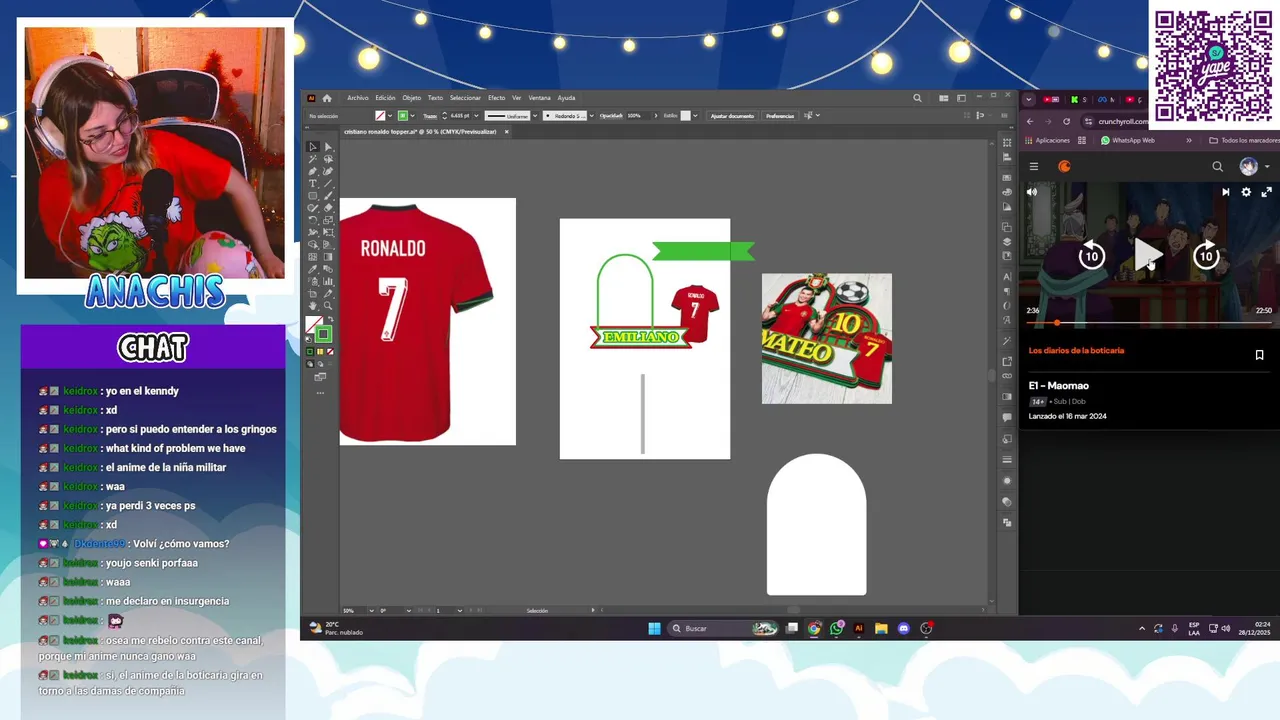Open the Edit Toolbar three-dots button

320,392
